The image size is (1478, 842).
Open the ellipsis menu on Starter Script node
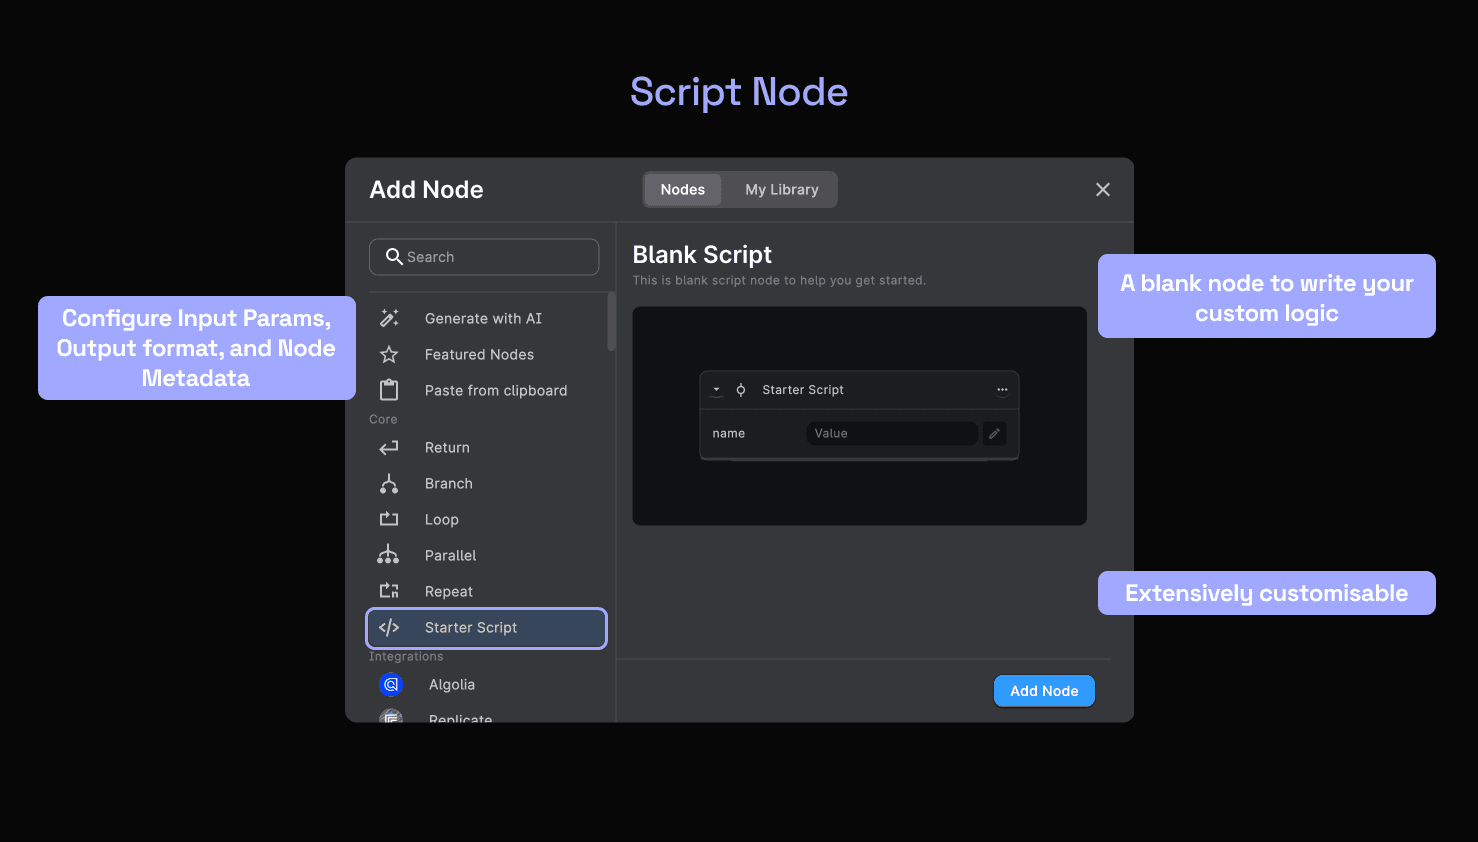click(1002, 389)
